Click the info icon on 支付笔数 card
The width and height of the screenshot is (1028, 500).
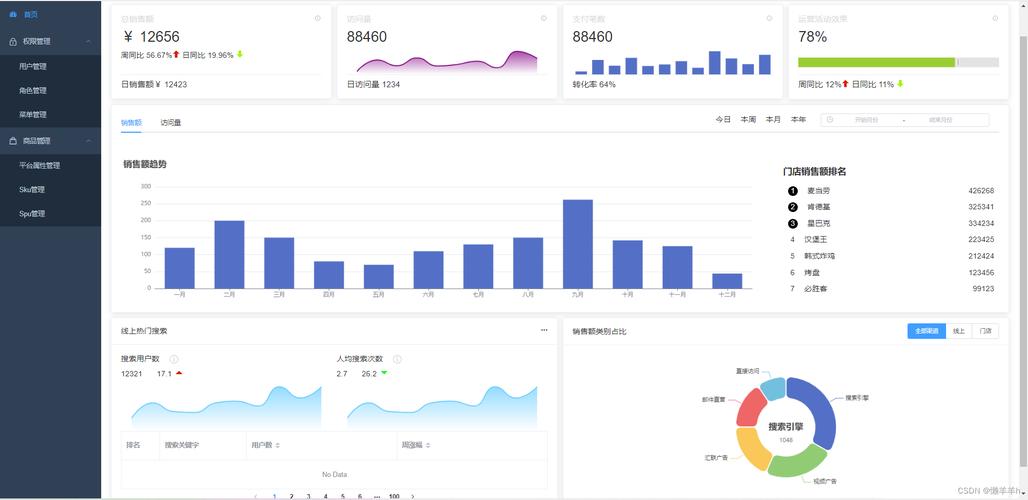point(769,18)
